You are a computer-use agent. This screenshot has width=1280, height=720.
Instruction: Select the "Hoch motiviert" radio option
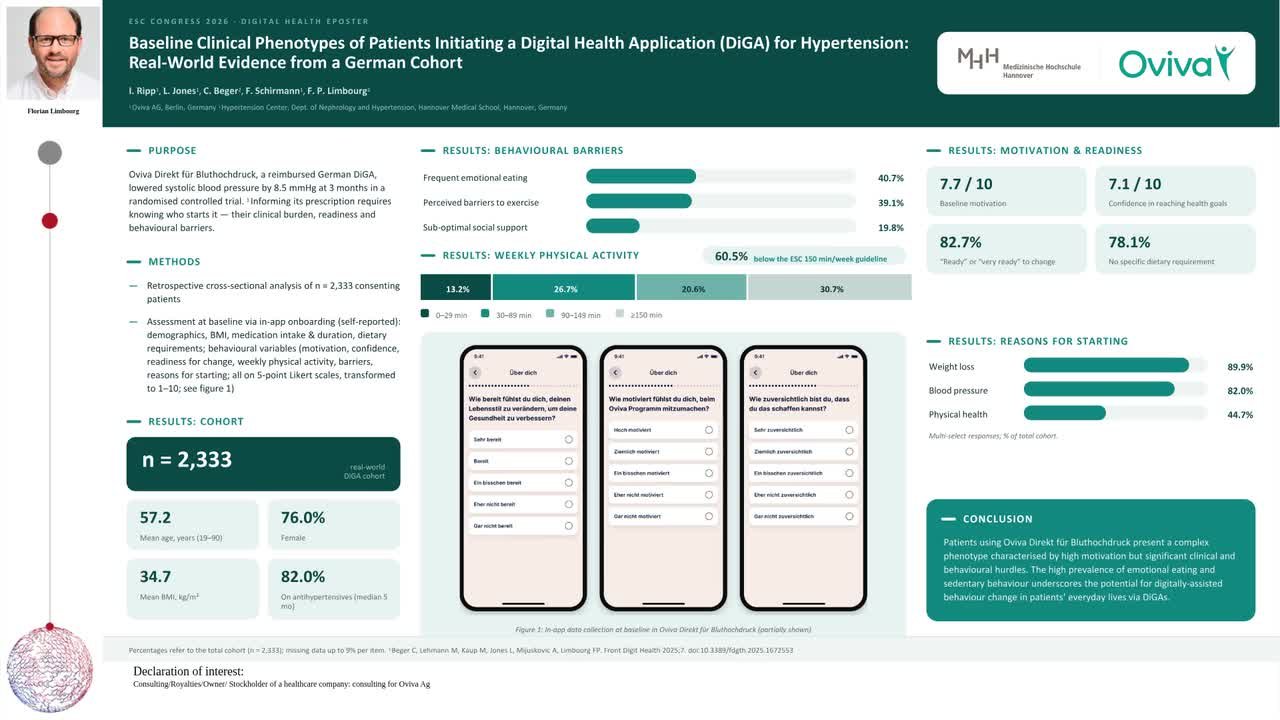[x=709, y=430]
